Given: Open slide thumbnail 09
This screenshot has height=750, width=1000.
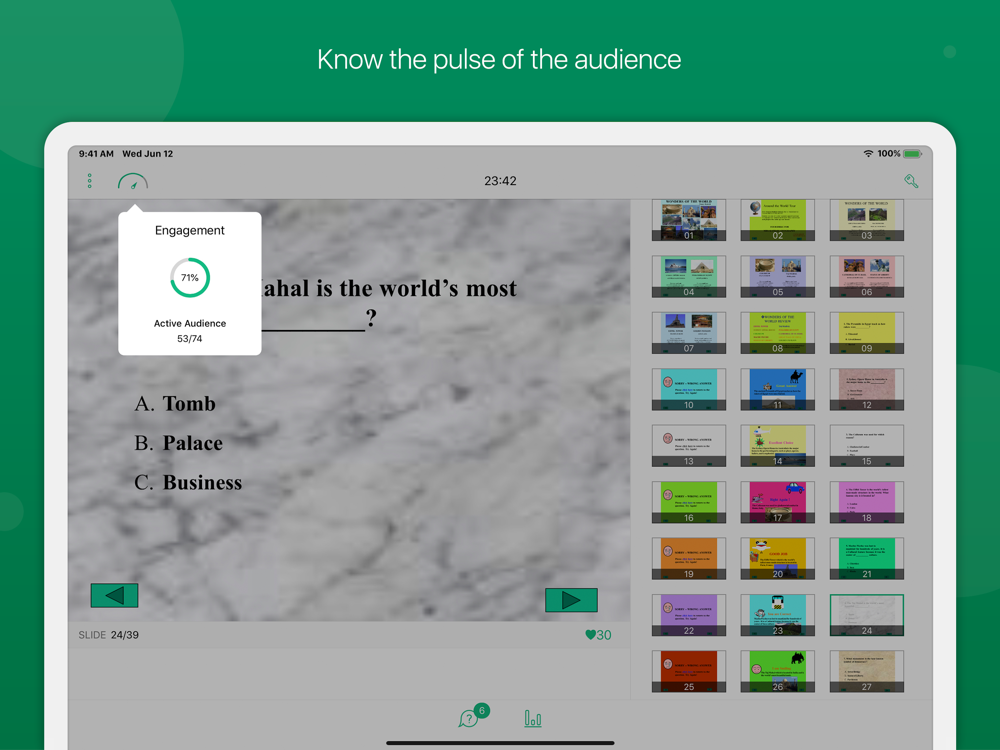Looking at the screenshot, I should point(867,333).
